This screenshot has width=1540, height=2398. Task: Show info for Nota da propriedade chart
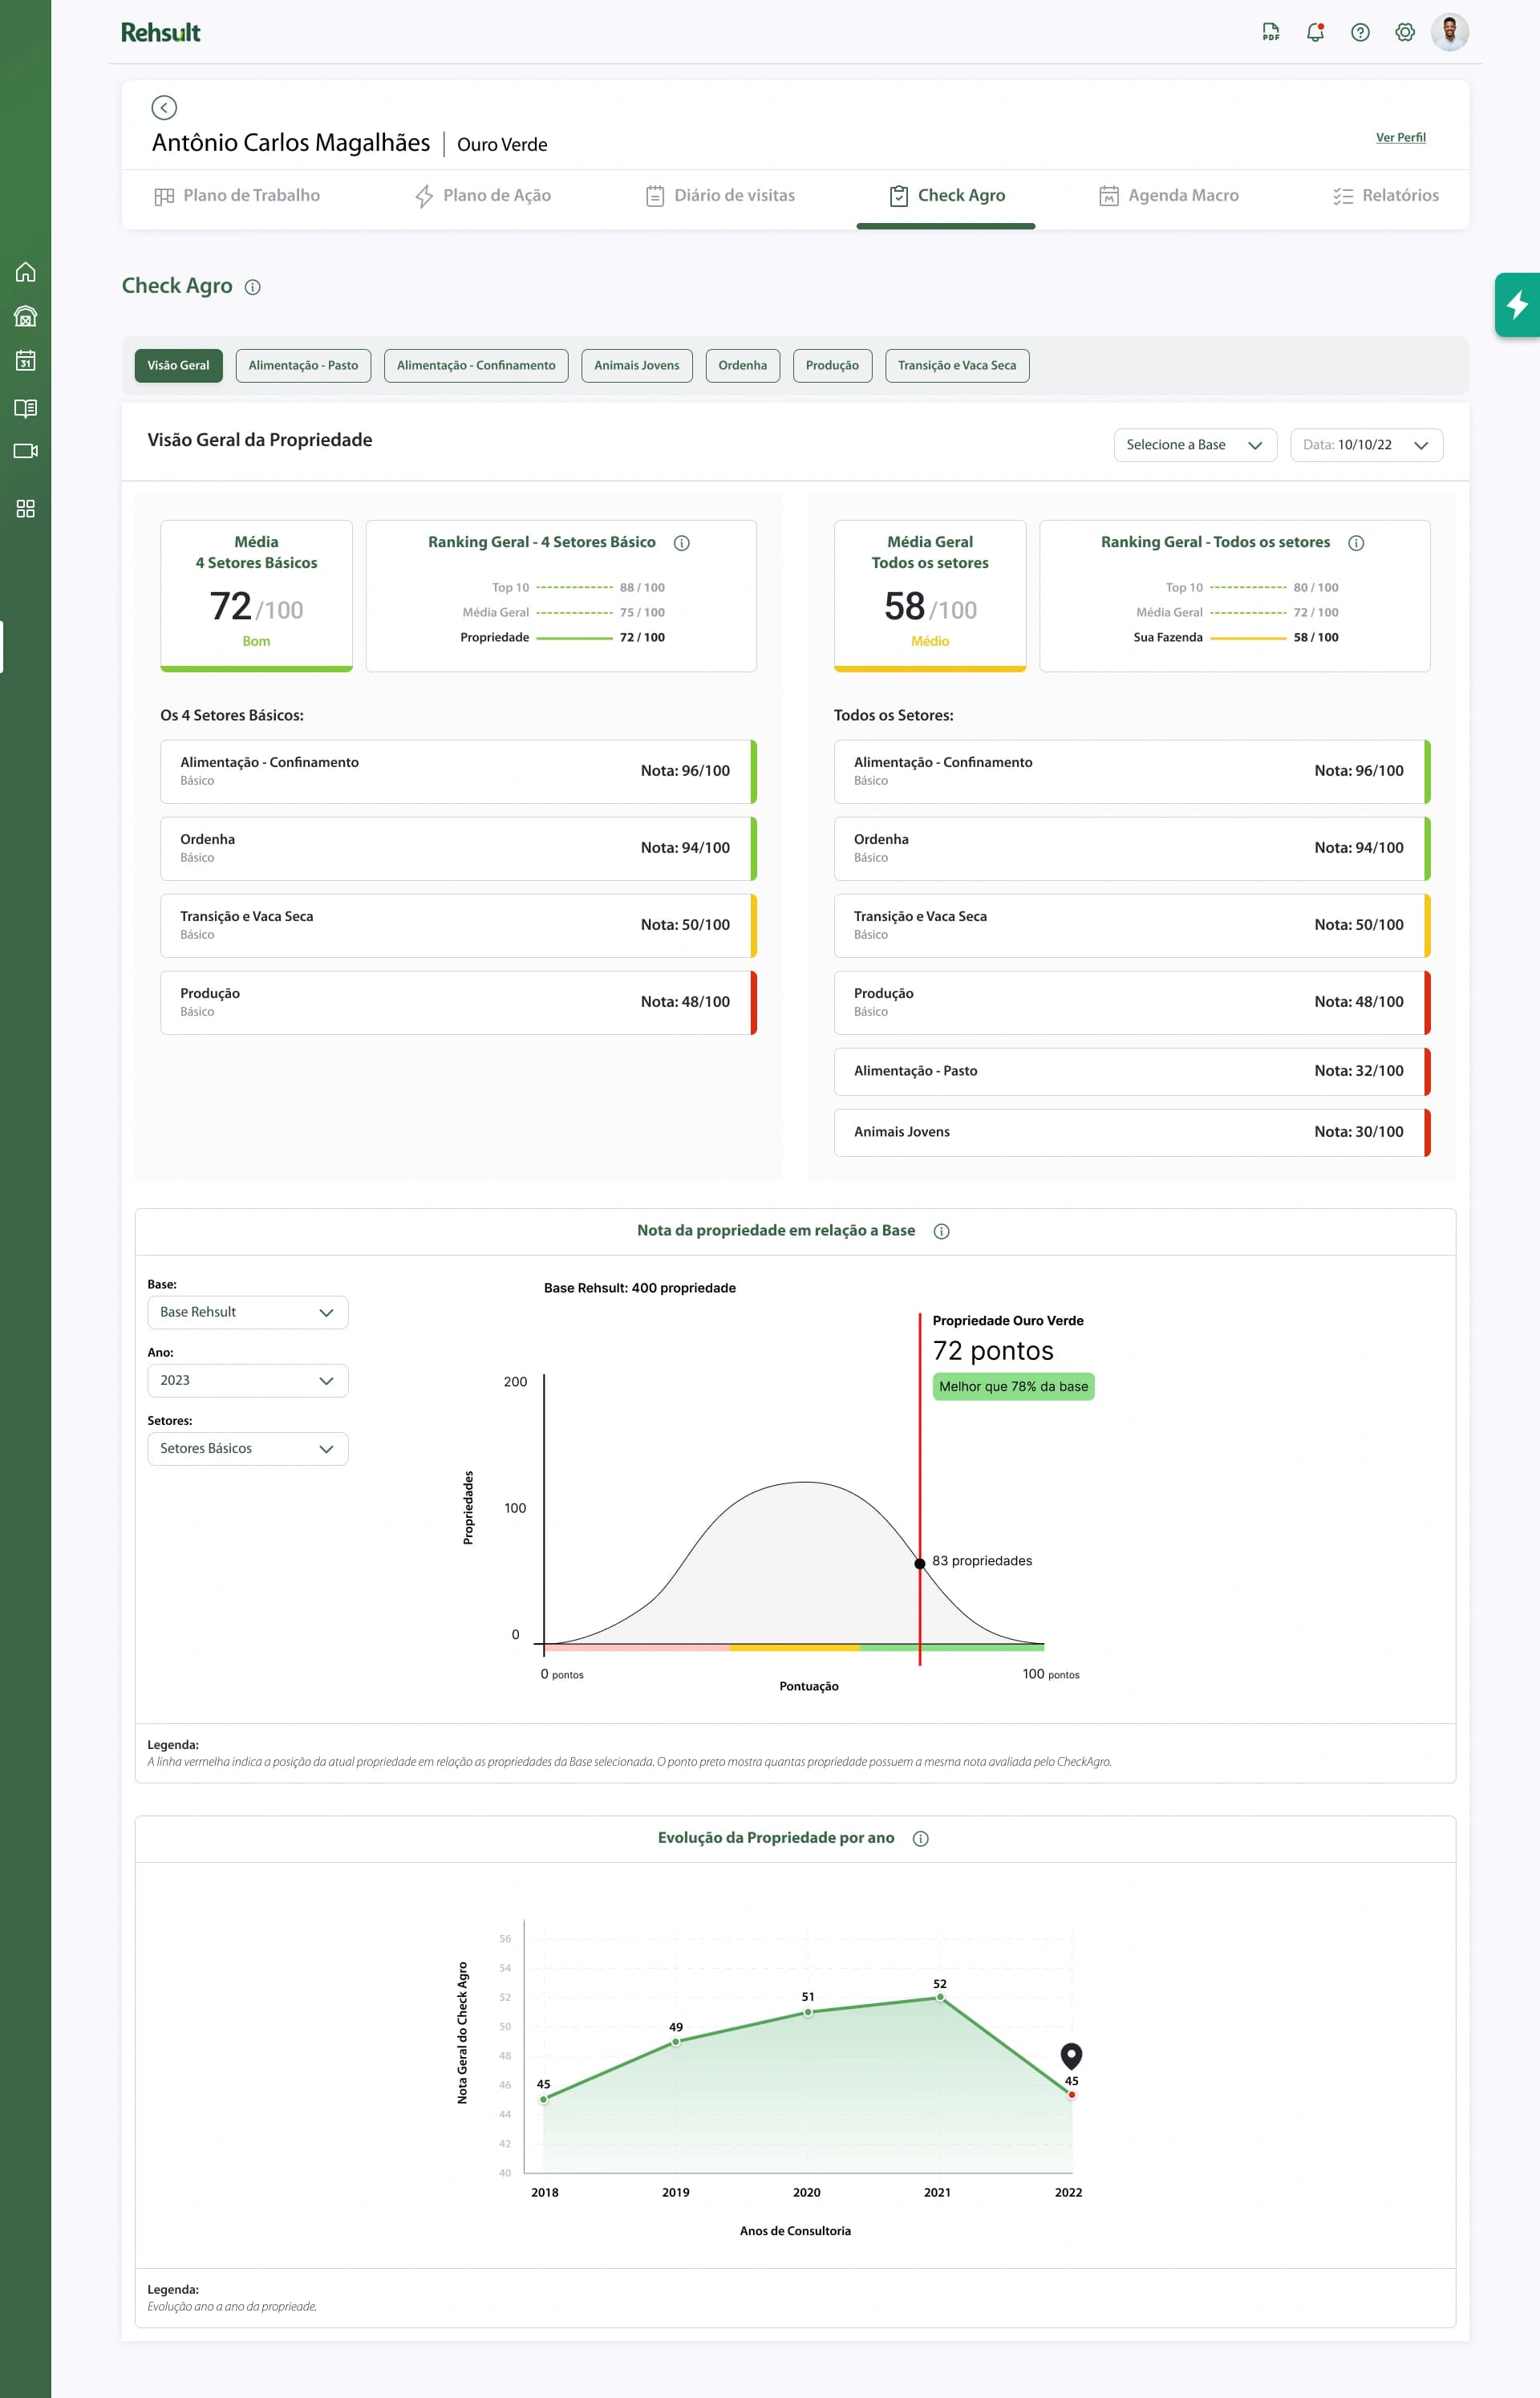click(941, 1231)
